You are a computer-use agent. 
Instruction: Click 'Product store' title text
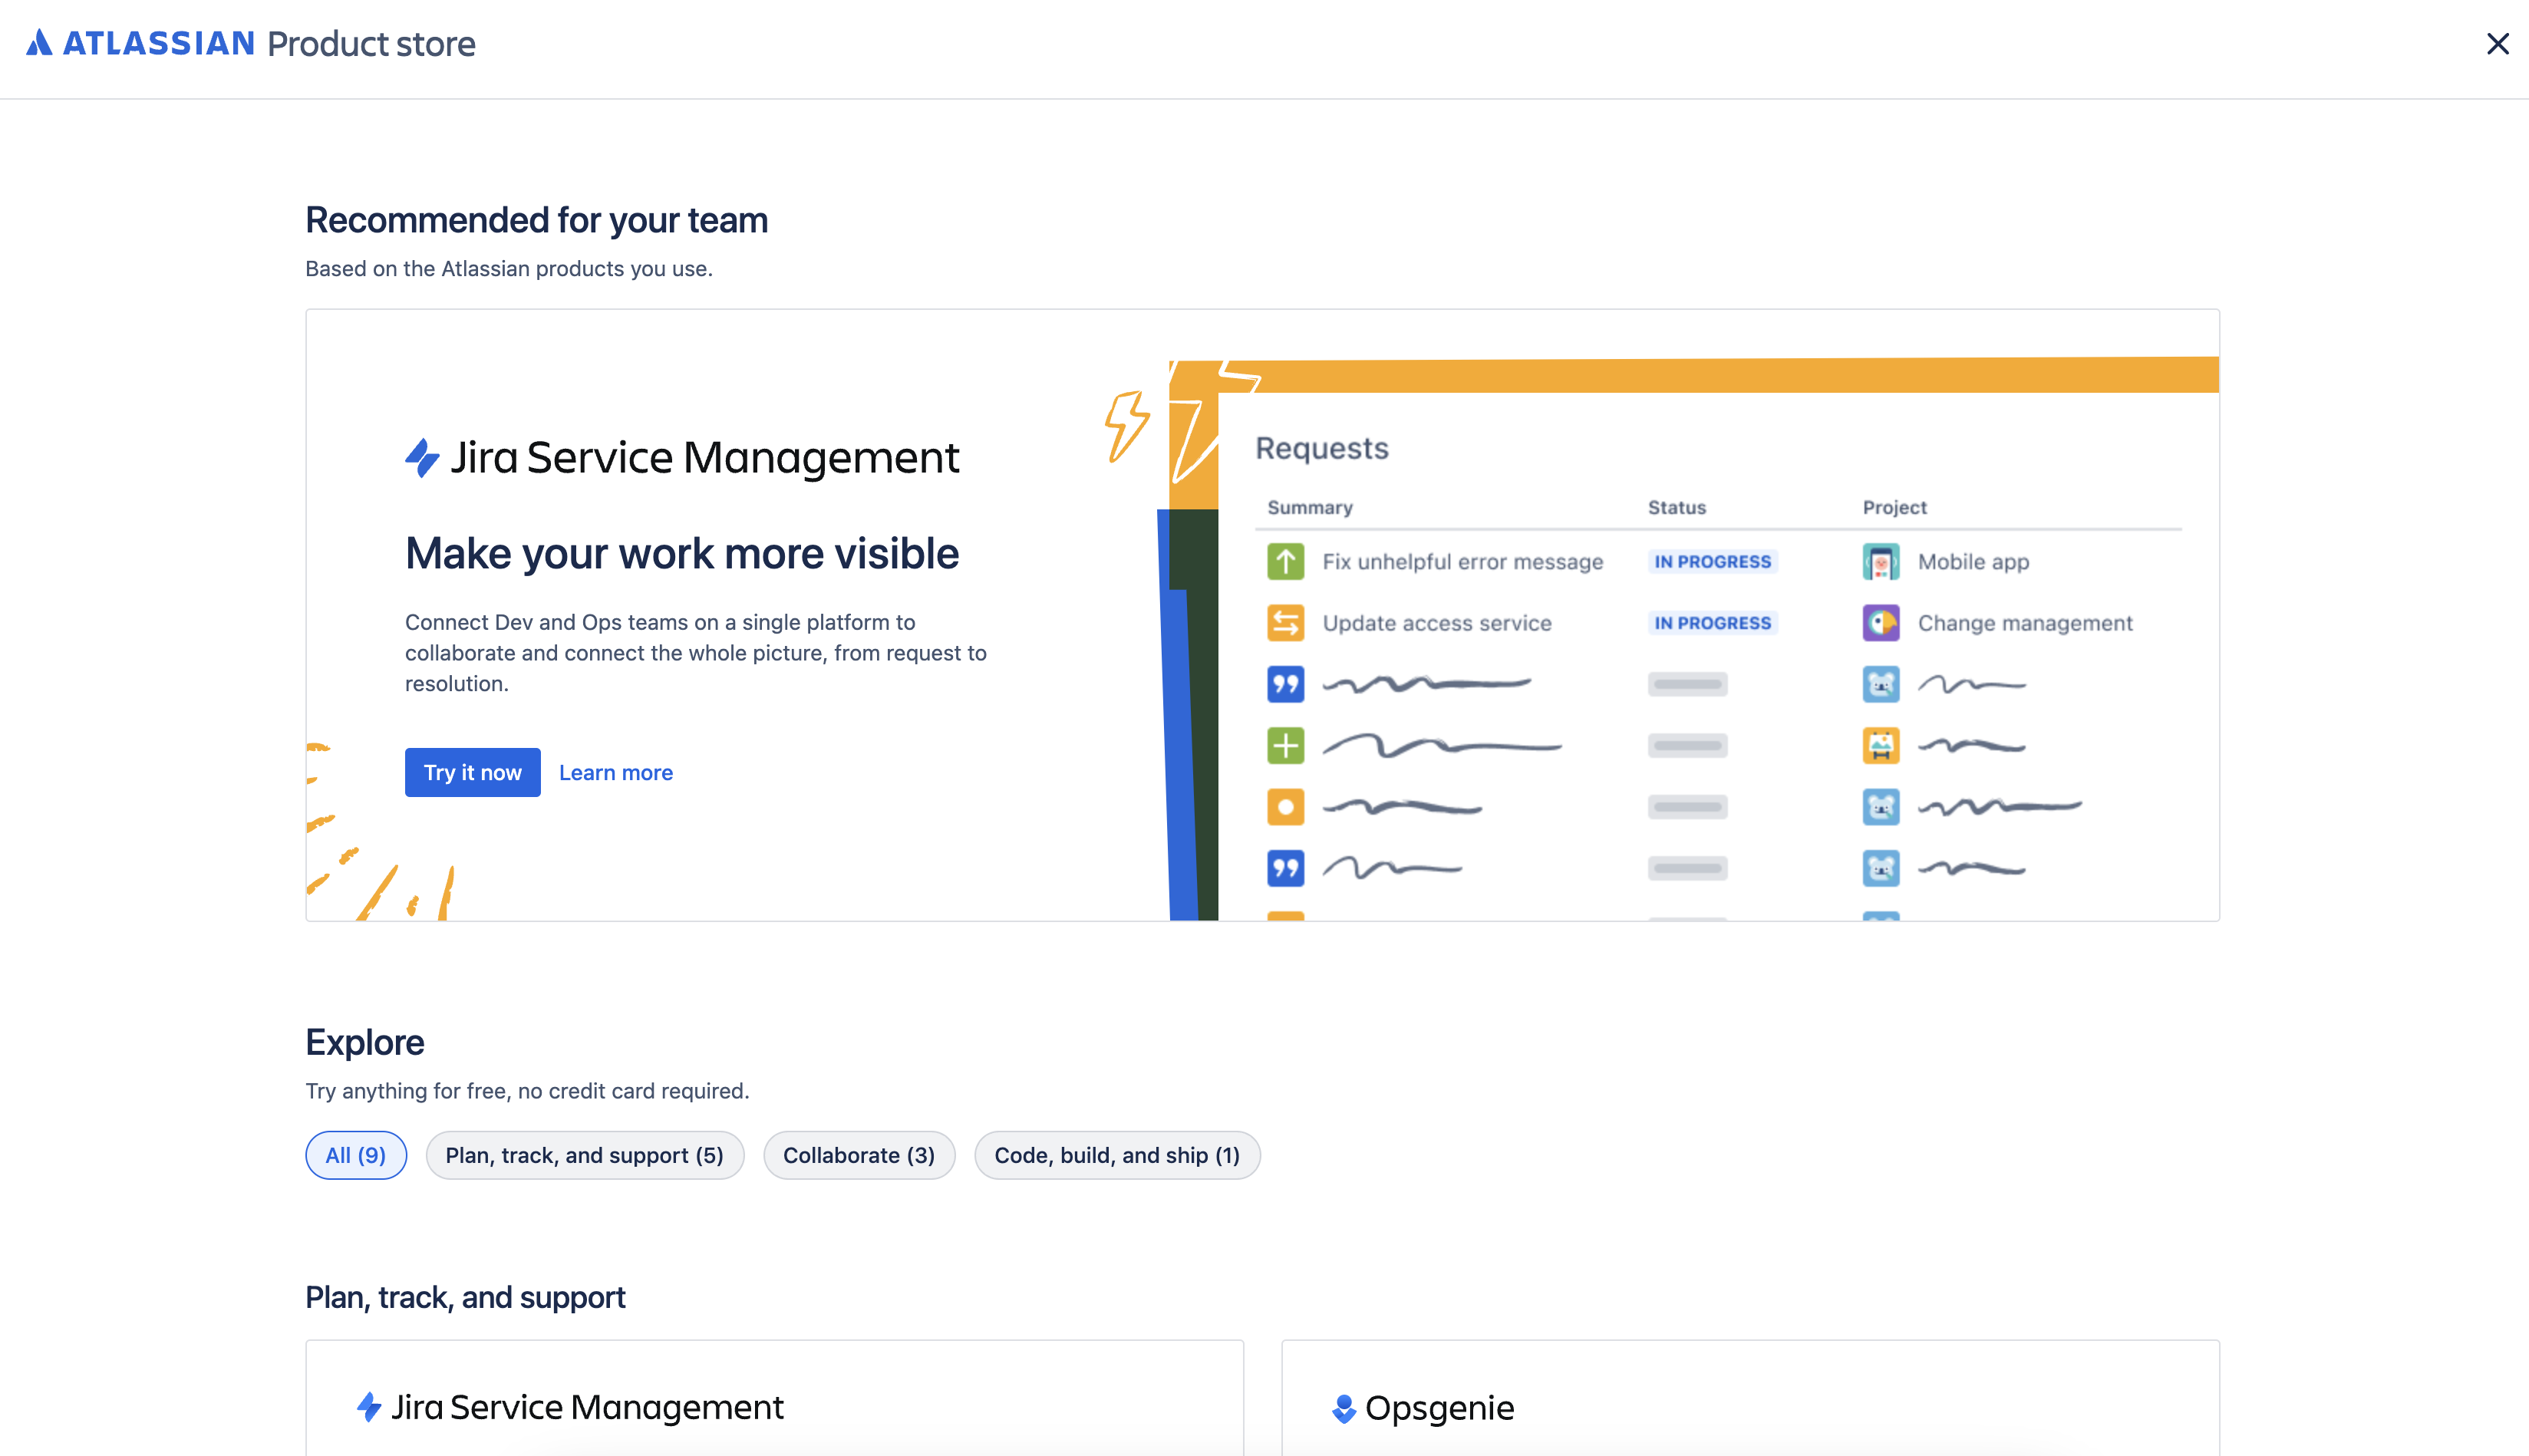coord(371,44)
